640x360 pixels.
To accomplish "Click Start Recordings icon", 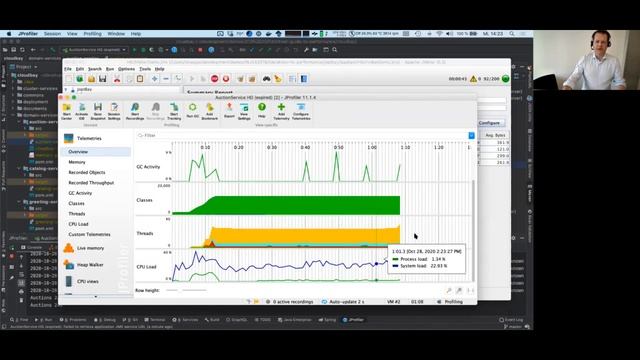I will point(135,111).
